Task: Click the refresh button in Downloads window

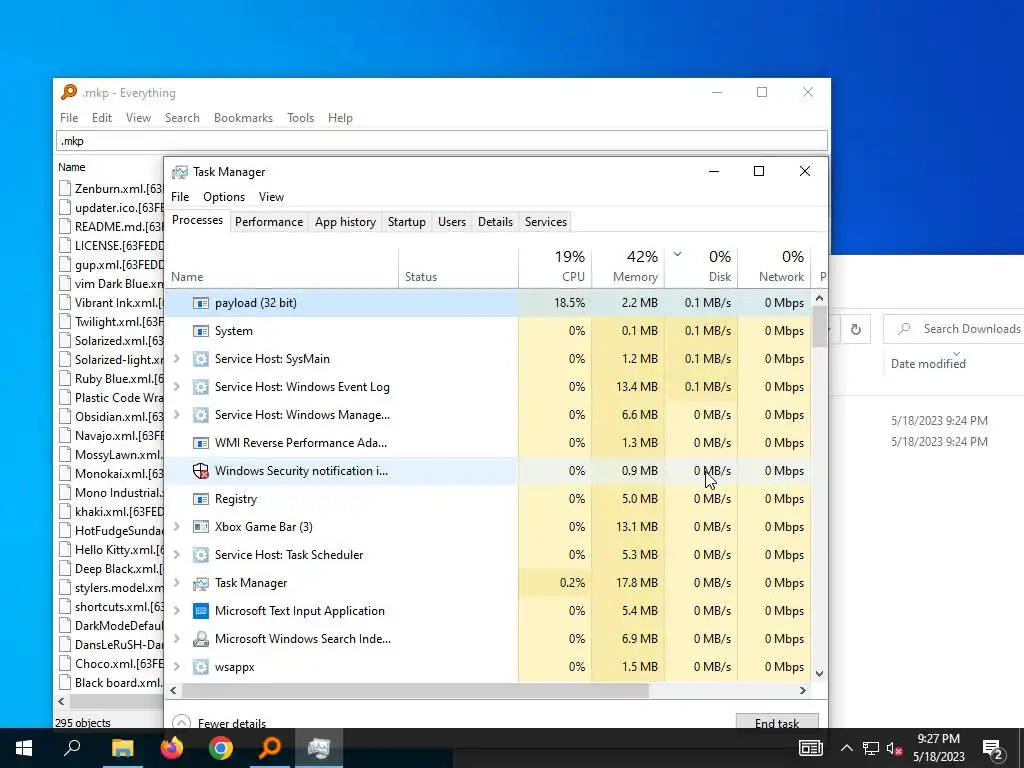Action: point(856,329)
